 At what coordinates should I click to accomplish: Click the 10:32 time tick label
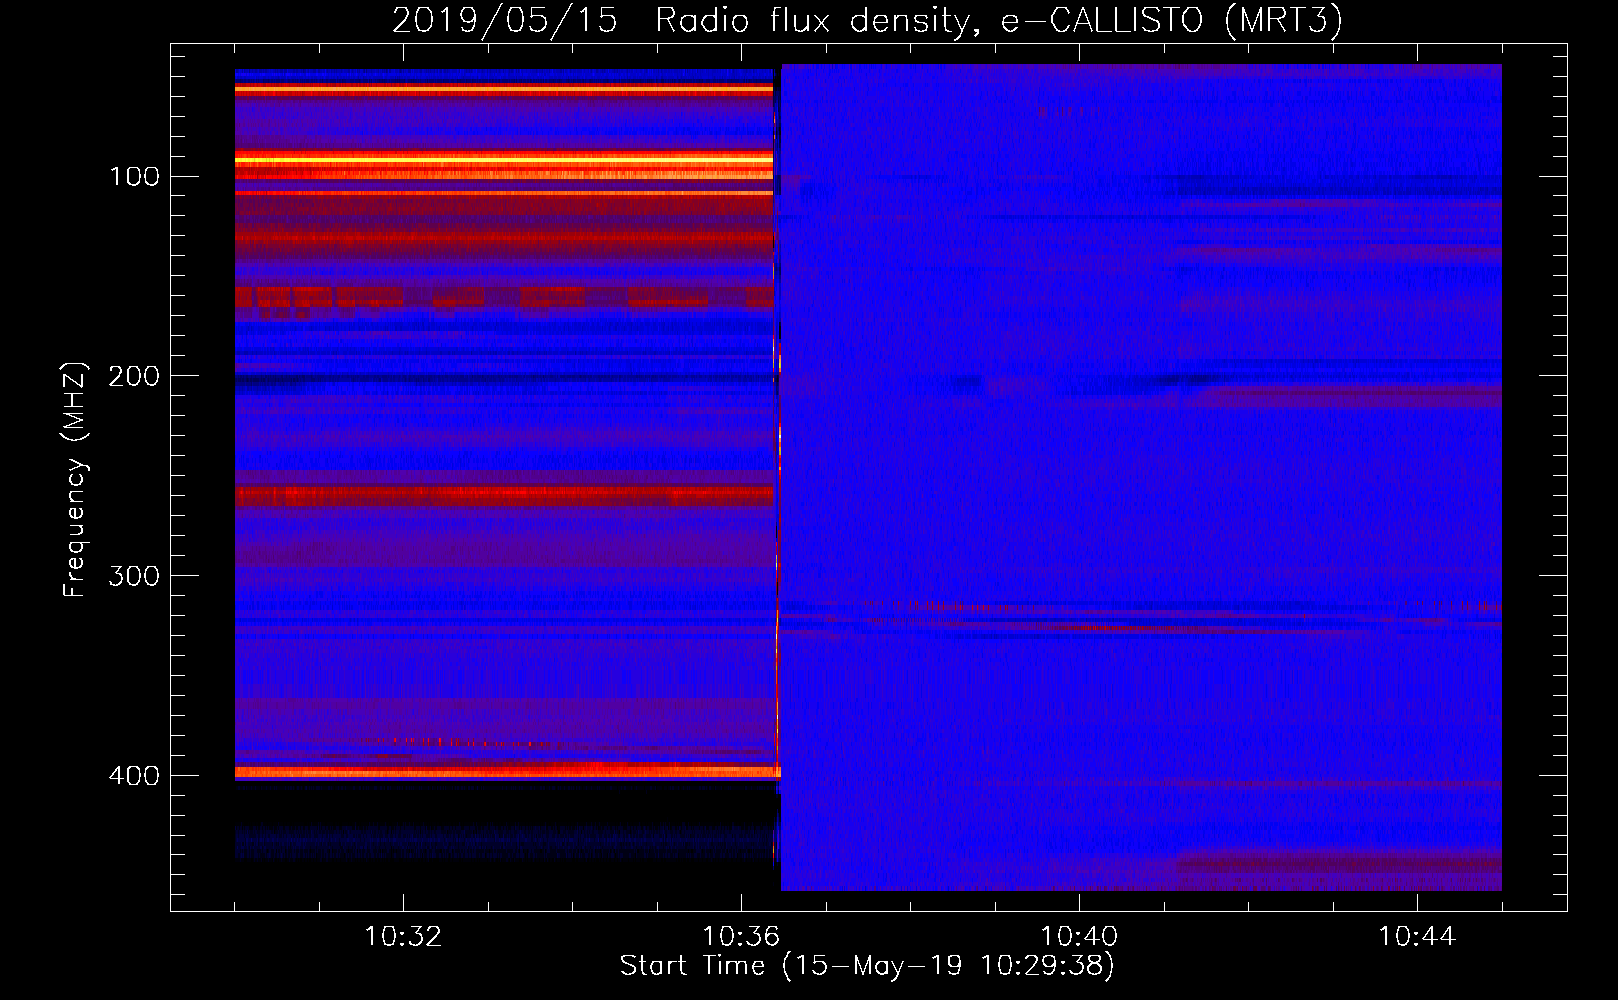click(x=403, y=937)
